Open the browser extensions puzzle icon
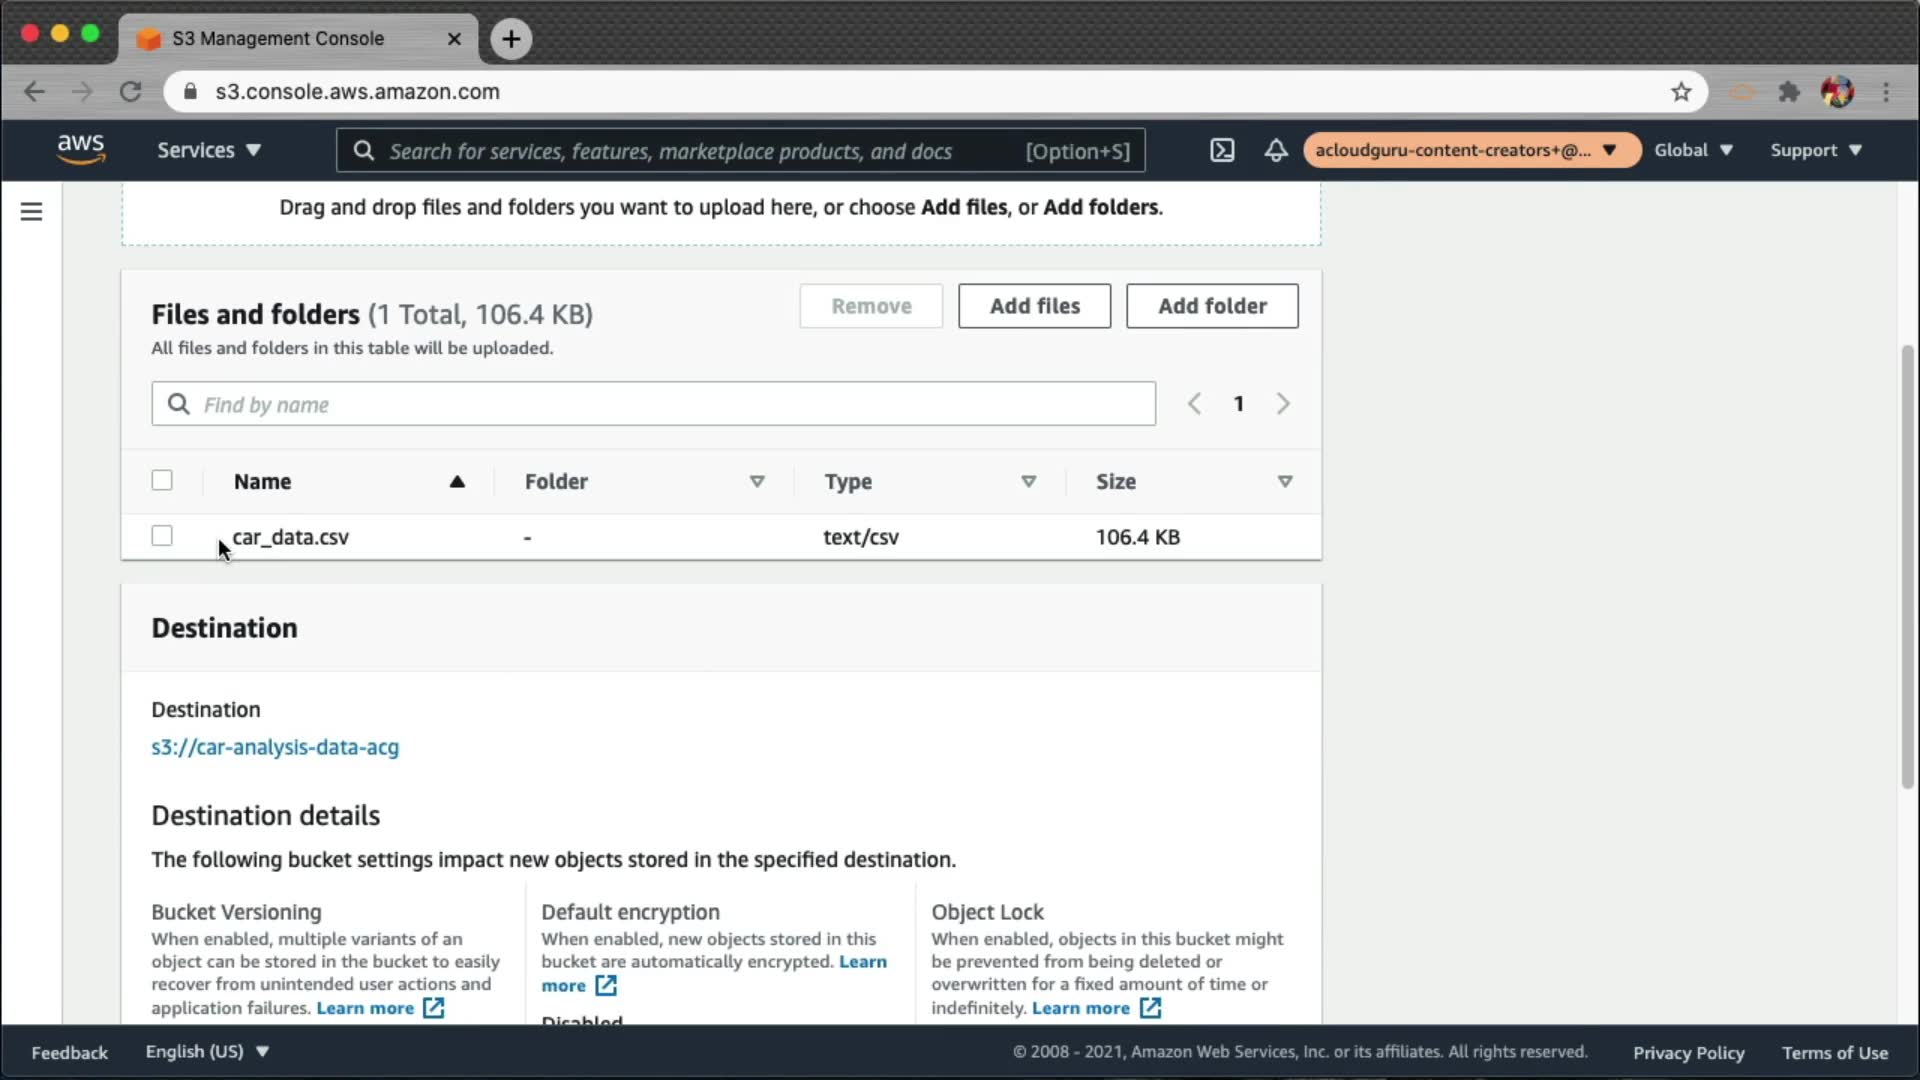 [x=1789, y=92]
